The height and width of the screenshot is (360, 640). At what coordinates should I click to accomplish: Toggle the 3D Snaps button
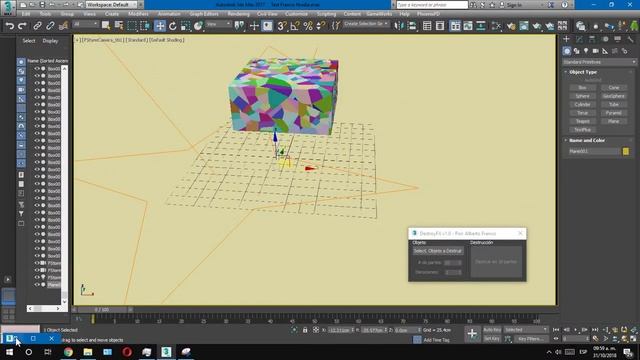click(x=282, y=26)
